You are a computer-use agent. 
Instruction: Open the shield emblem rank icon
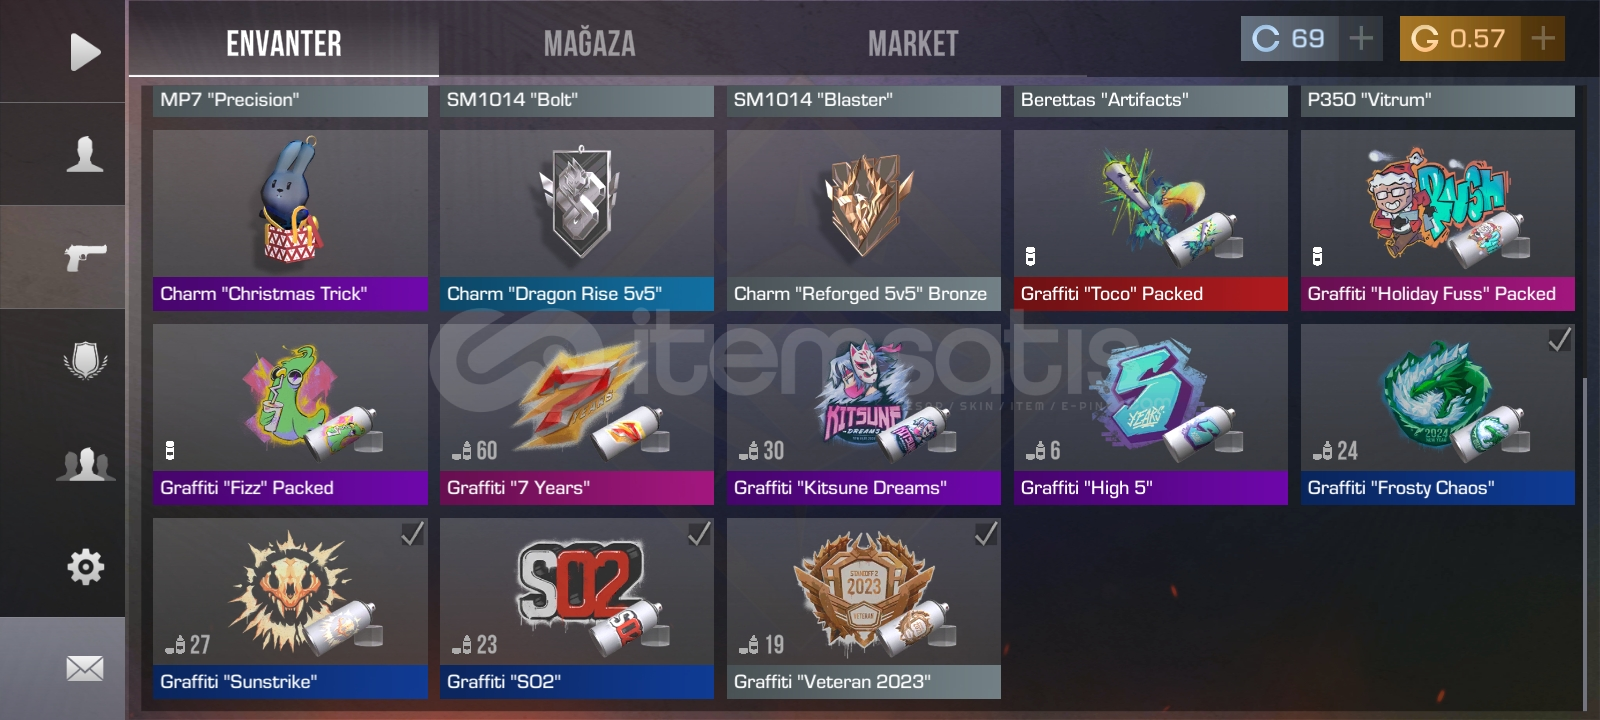85,361
